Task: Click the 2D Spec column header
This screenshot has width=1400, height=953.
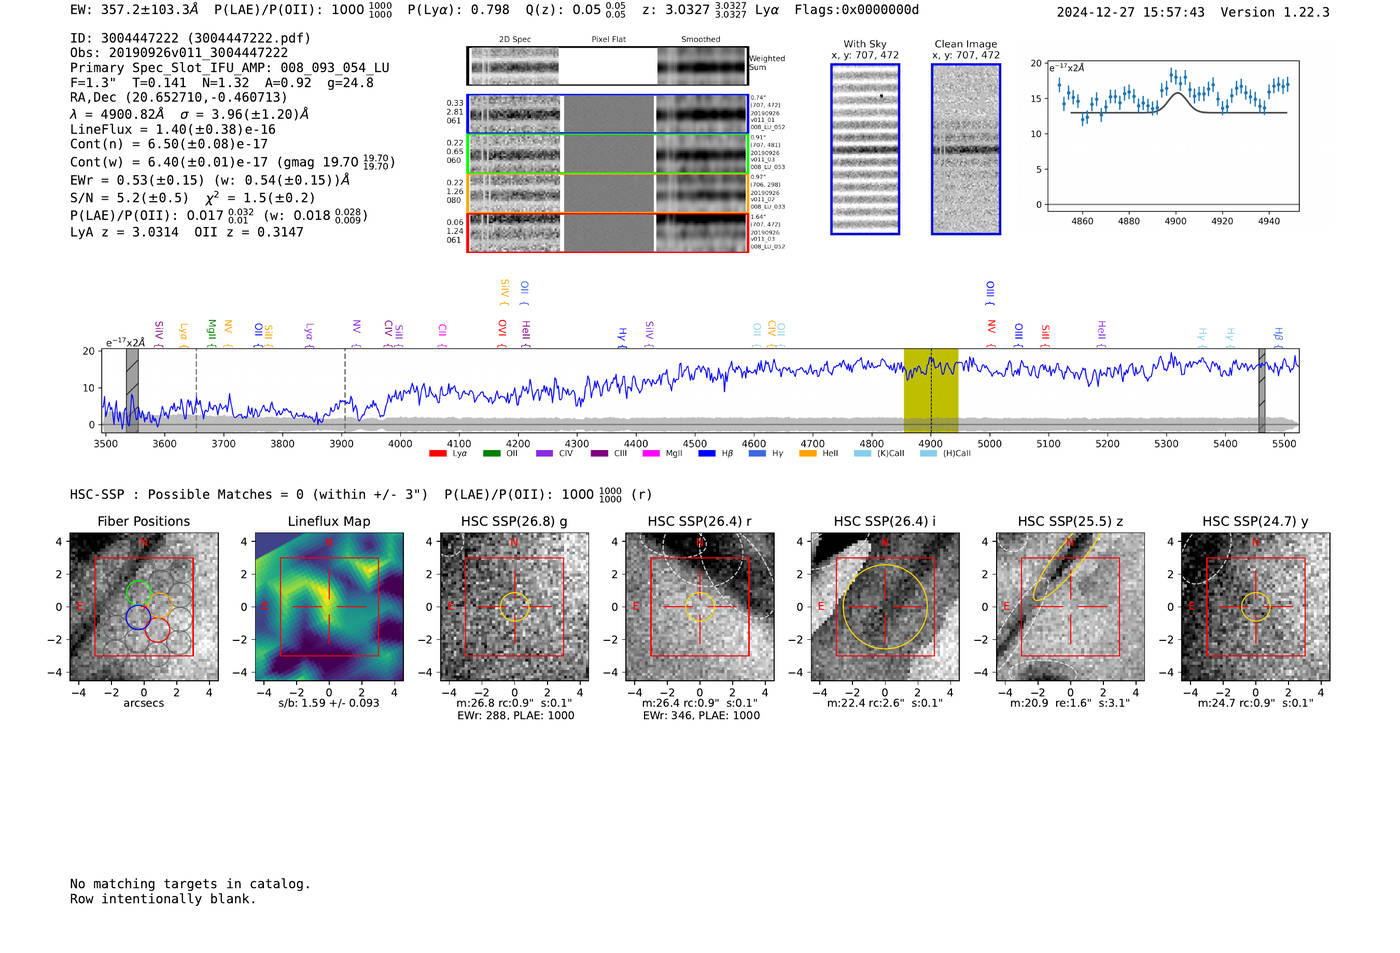Action: coord(515,40)
